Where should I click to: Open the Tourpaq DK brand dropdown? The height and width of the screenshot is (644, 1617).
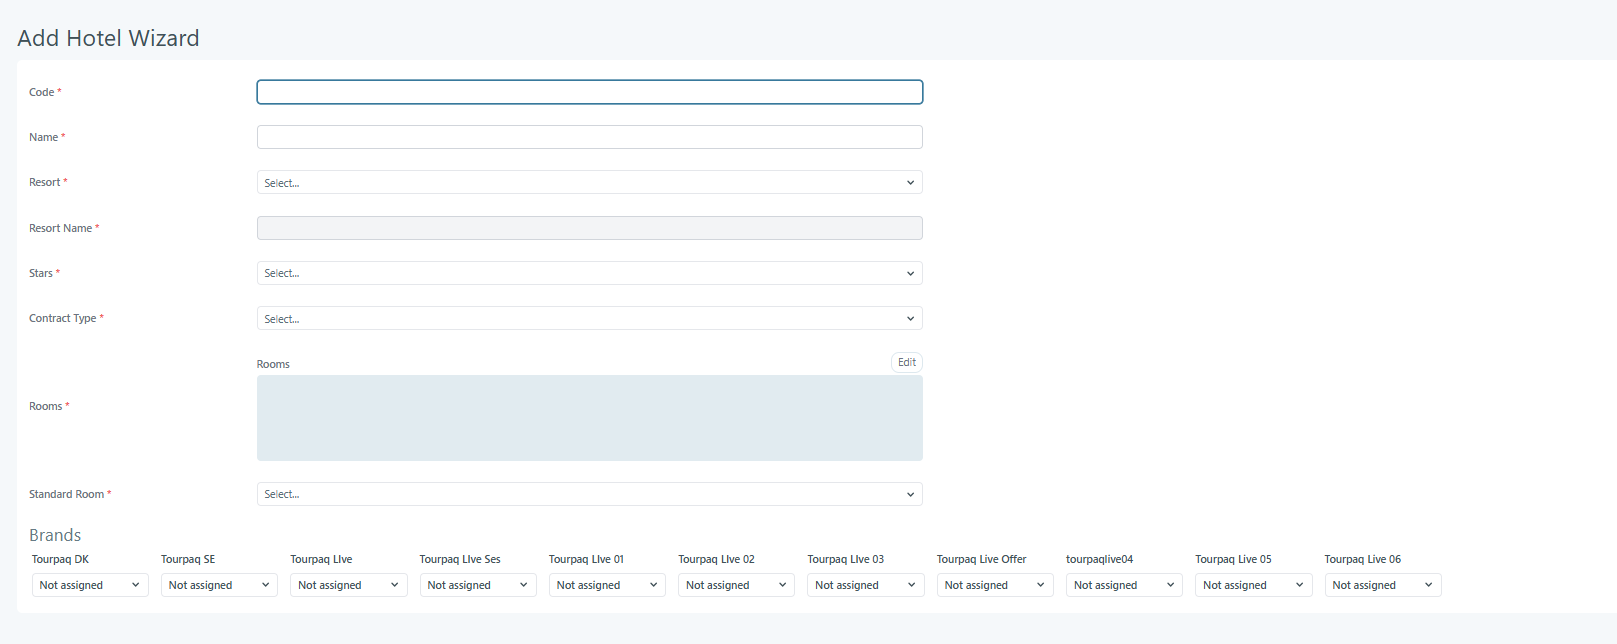click(x=90, y=585)
